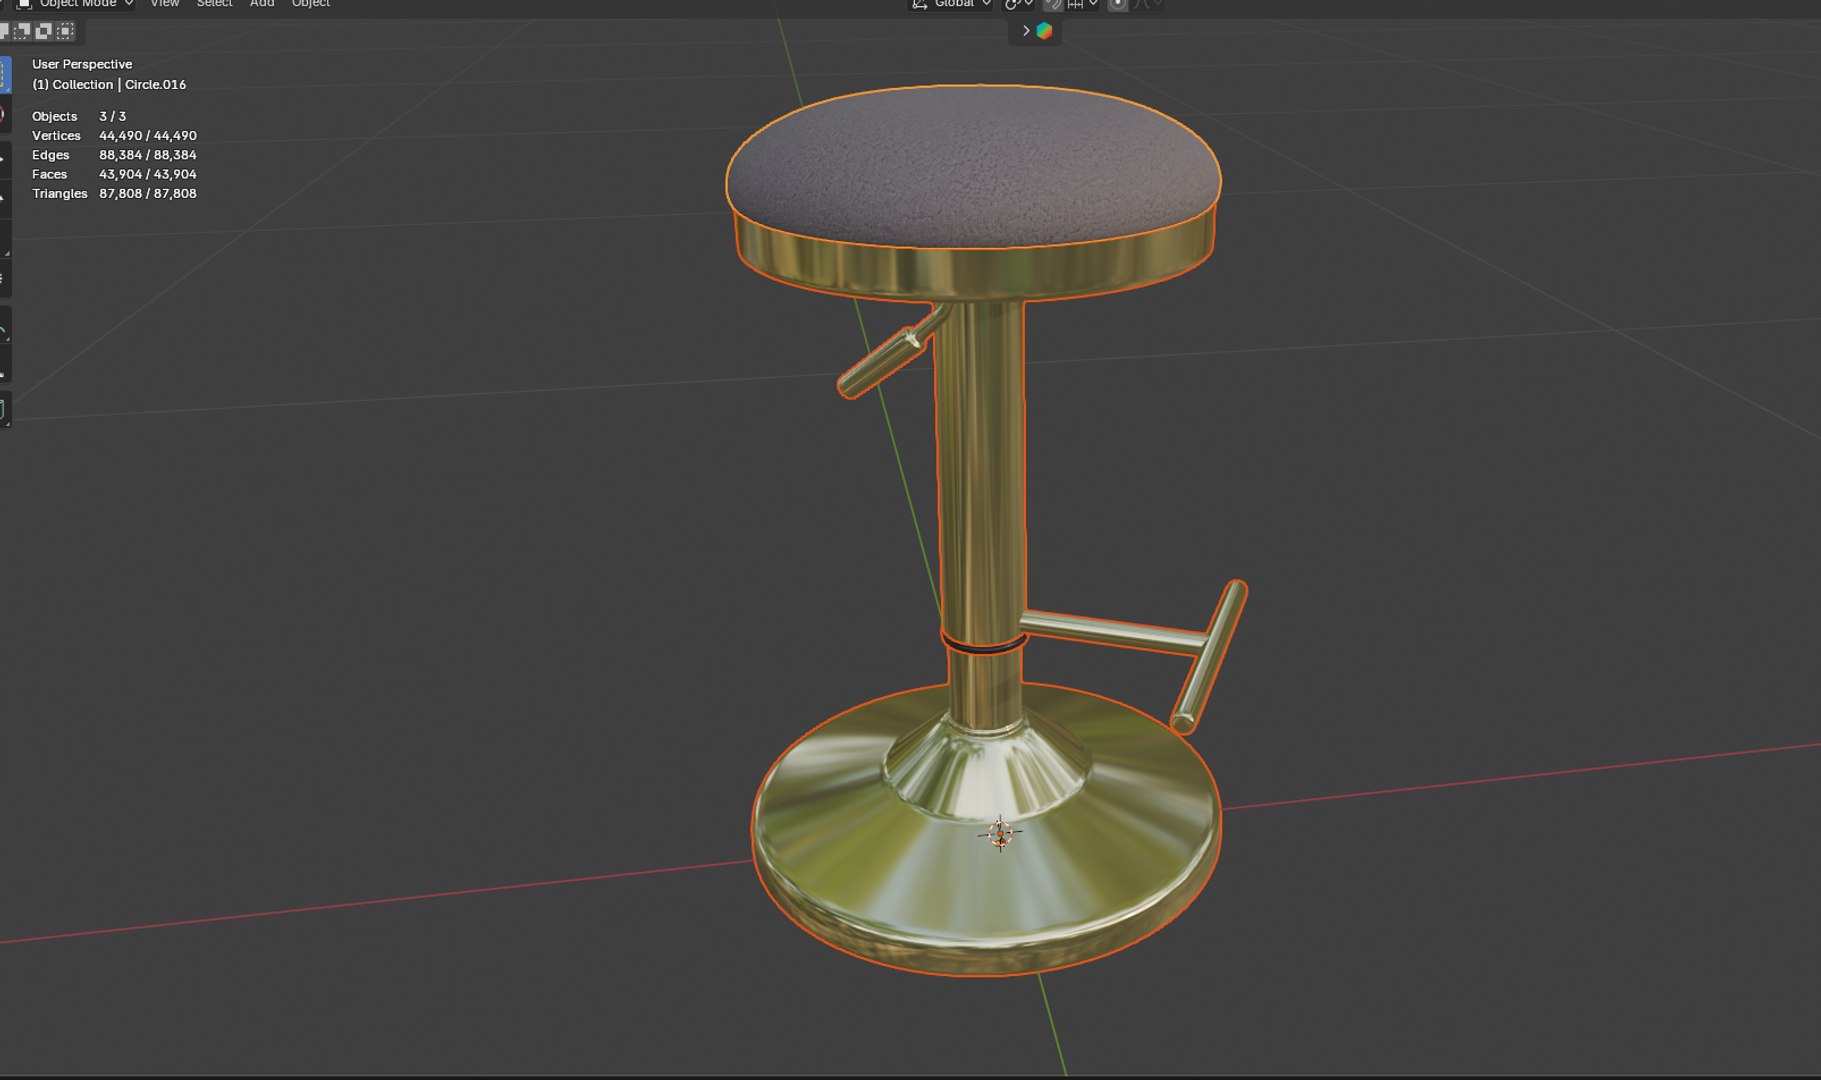The image size is (1821, 1080).
Task: Choose the Intersect selection mode icon
Action: coord(65,31)
